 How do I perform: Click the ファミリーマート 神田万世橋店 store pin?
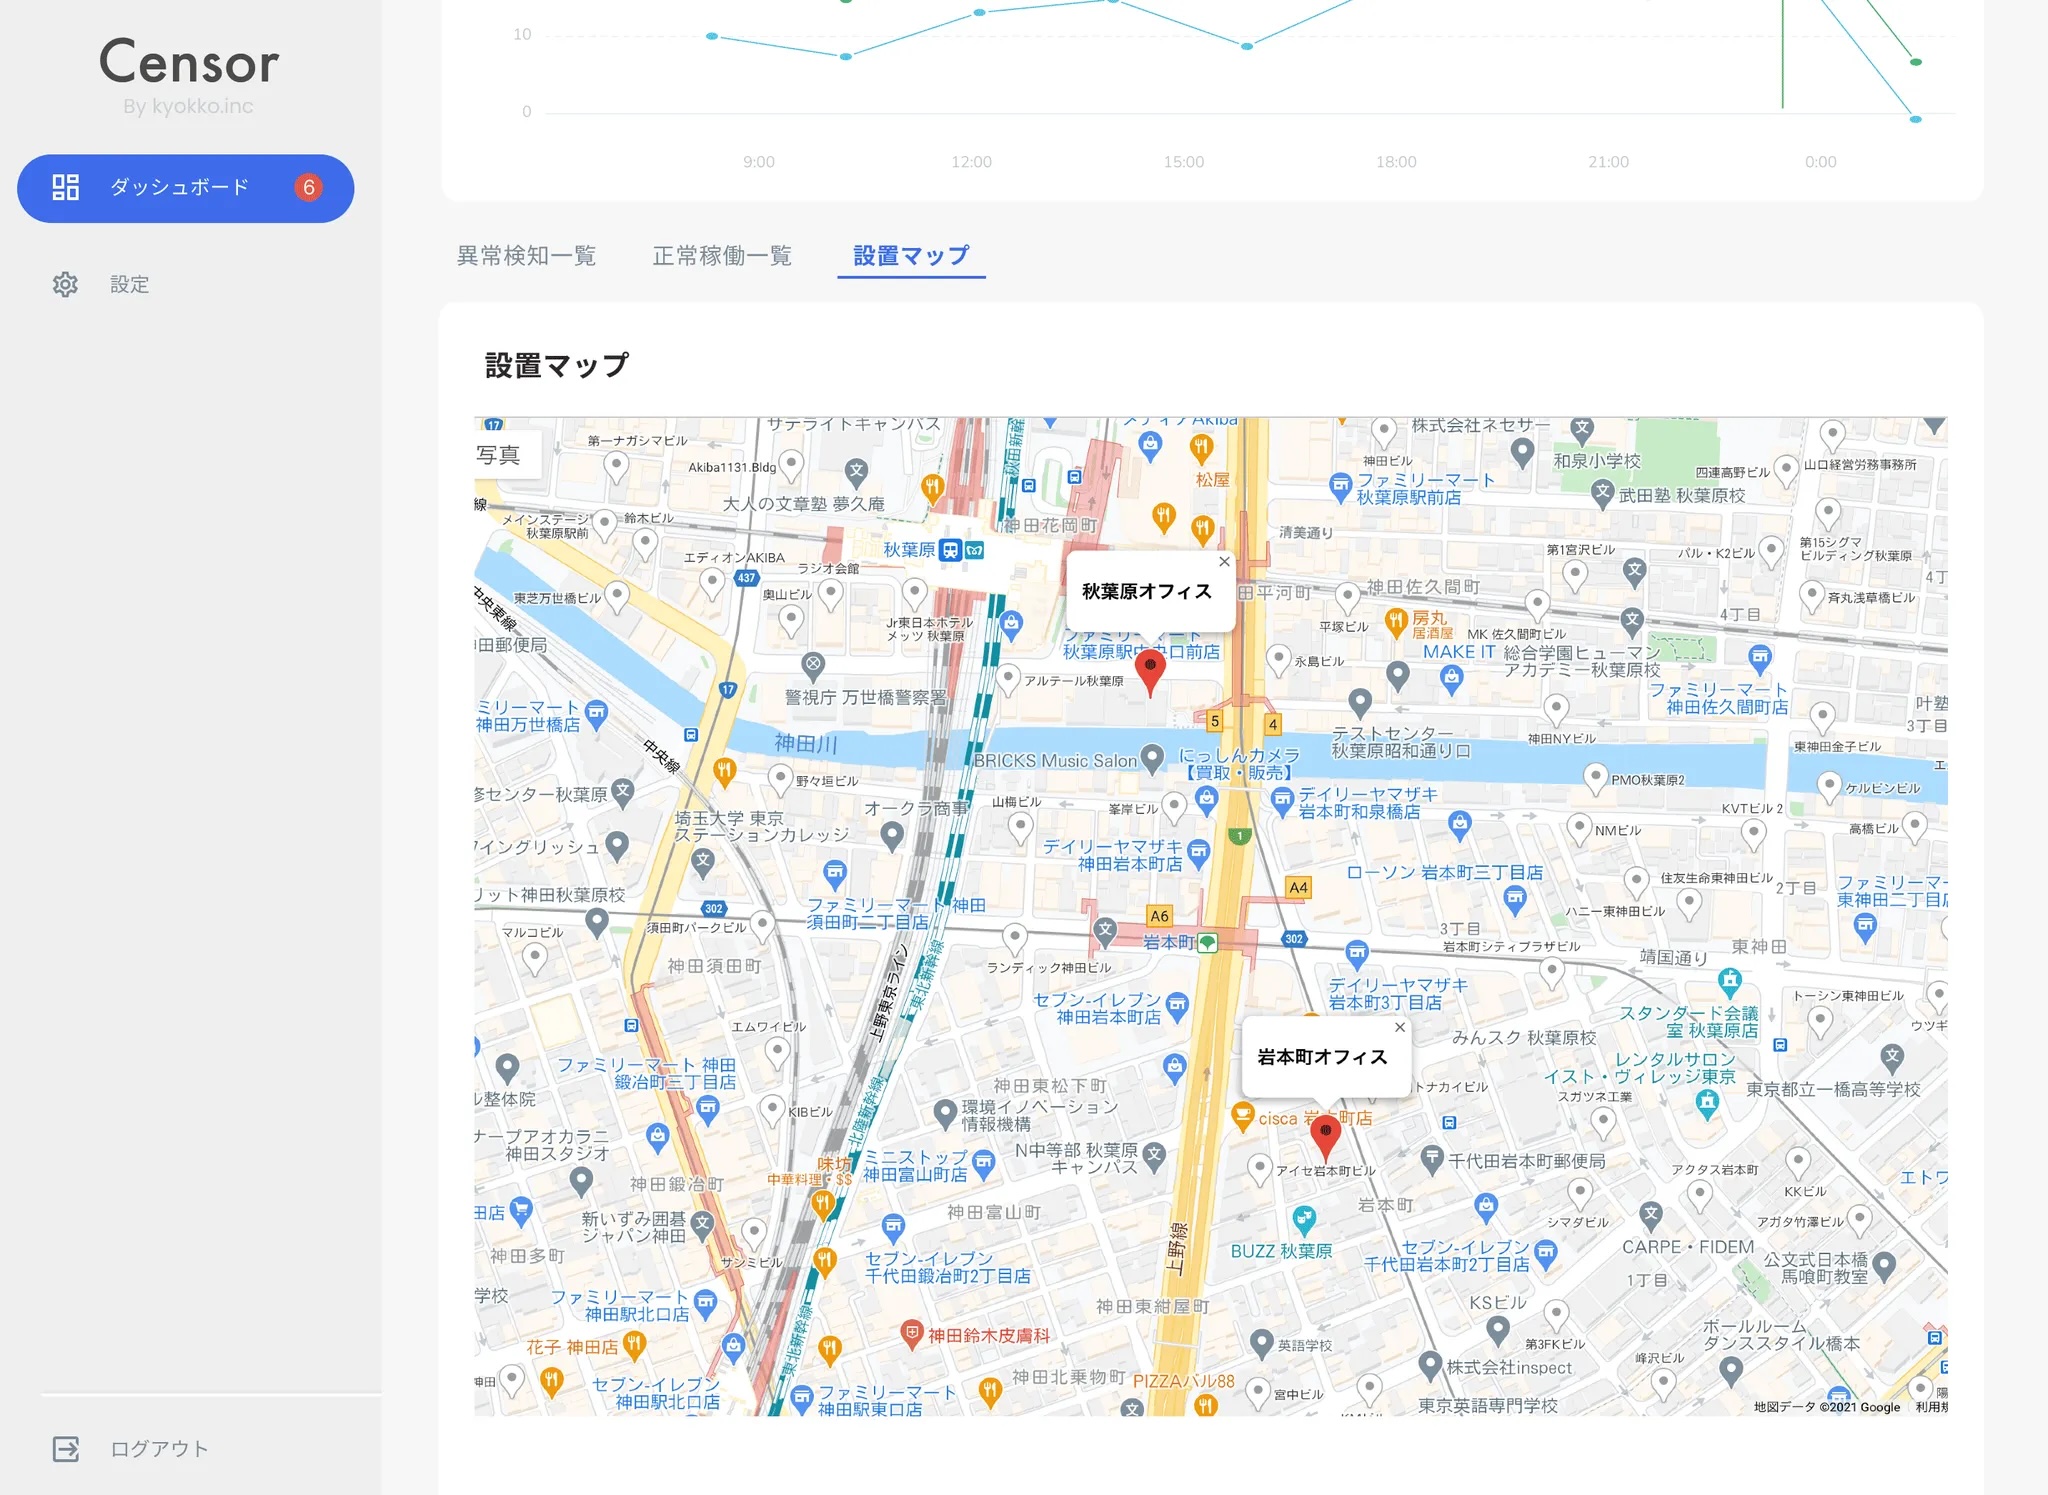597,715
